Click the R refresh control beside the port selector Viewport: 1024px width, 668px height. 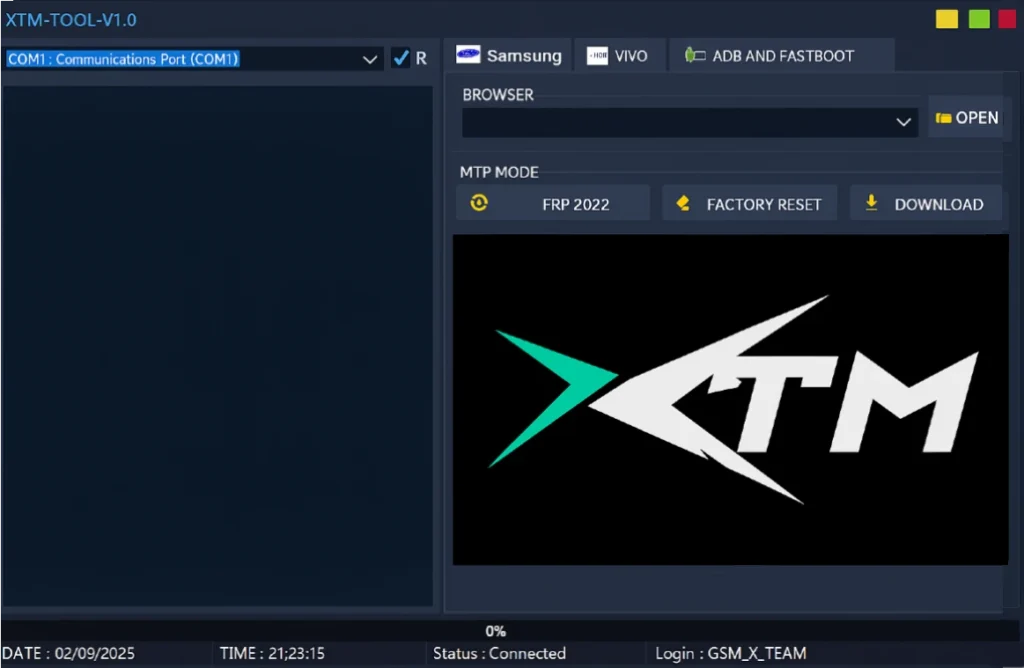coord(421,58)
